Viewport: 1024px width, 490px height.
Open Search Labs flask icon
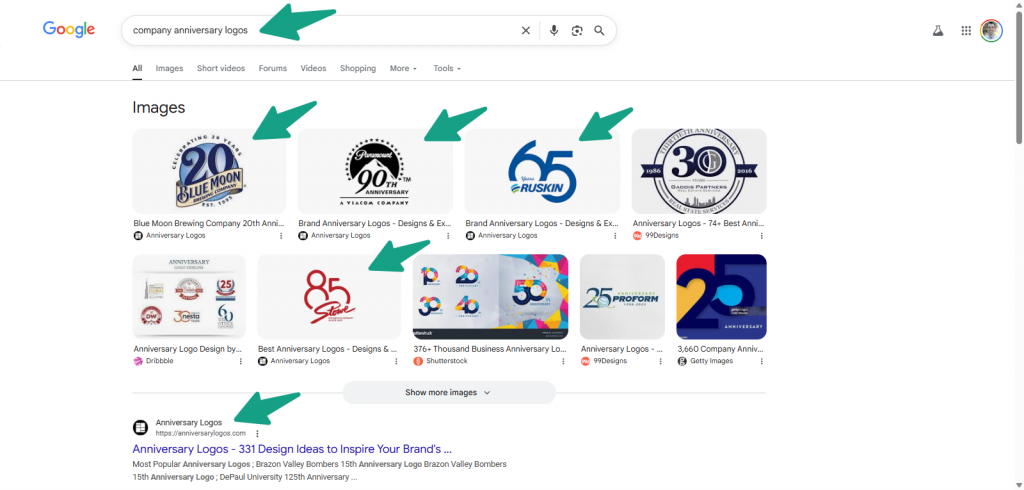click(x=938, y=31)
